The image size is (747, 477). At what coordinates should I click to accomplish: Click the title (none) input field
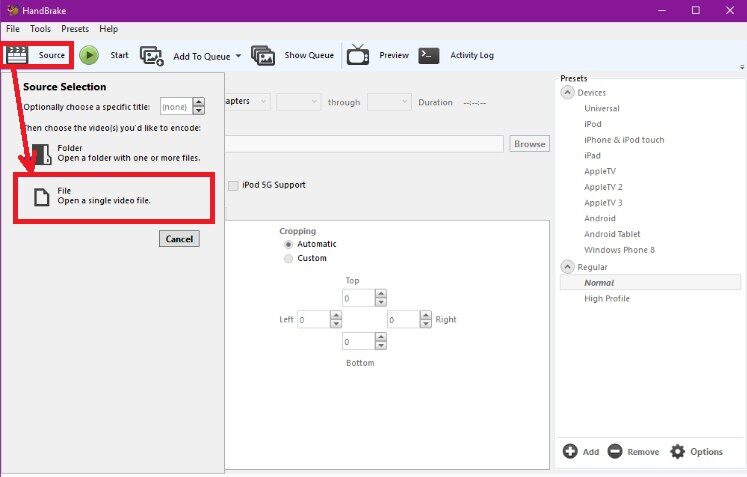point(176,106)
